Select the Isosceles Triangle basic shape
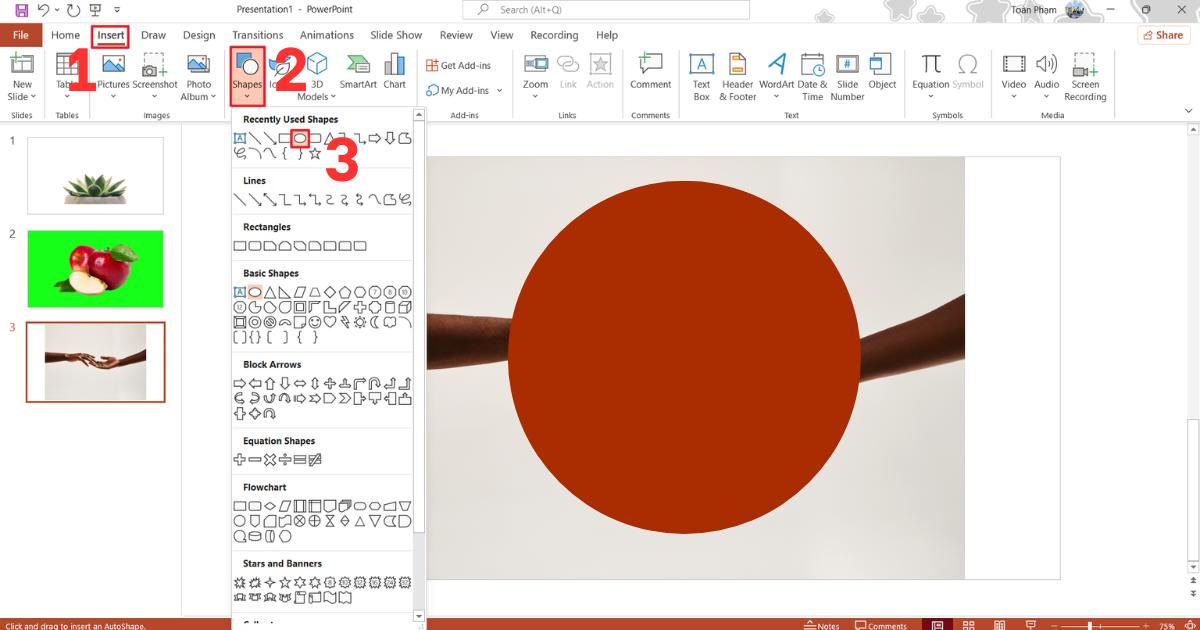The width and height of the screenshot is (1200, 630). click(269, 292)
